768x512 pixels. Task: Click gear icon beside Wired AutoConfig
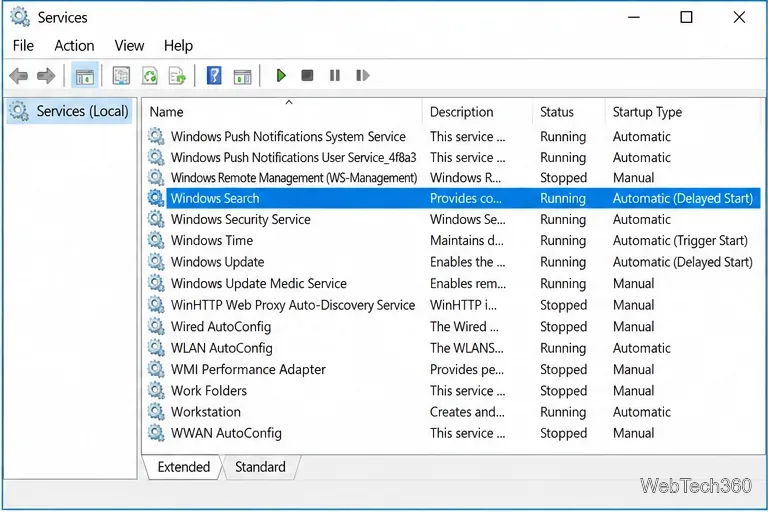[x=156, y=326]
